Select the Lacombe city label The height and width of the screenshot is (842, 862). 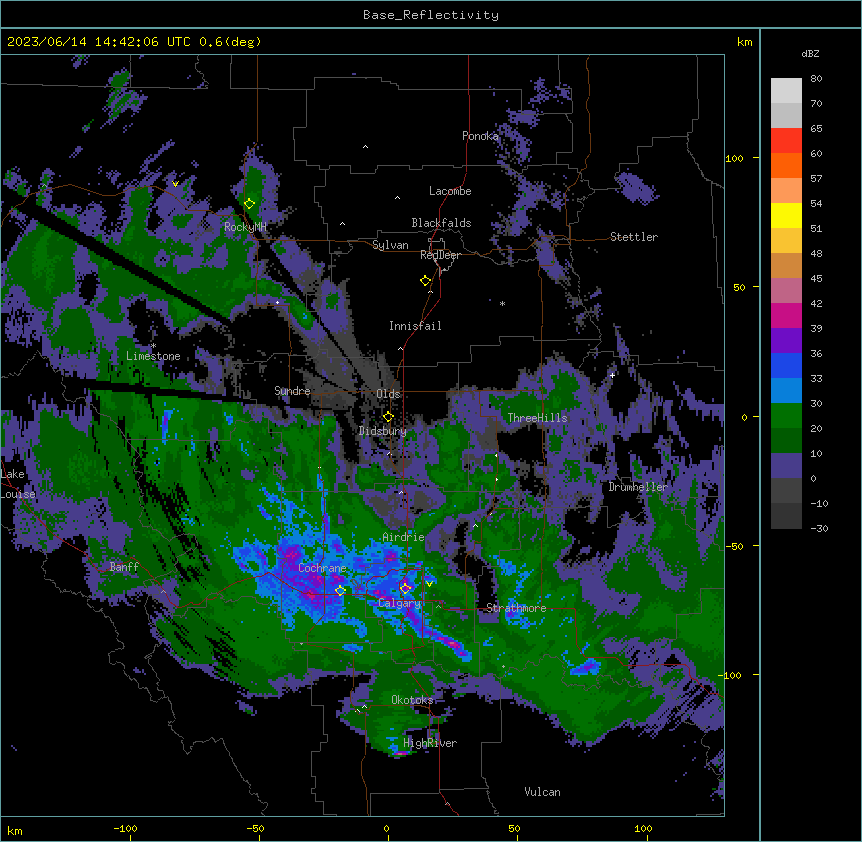click(x=450, y=191)
